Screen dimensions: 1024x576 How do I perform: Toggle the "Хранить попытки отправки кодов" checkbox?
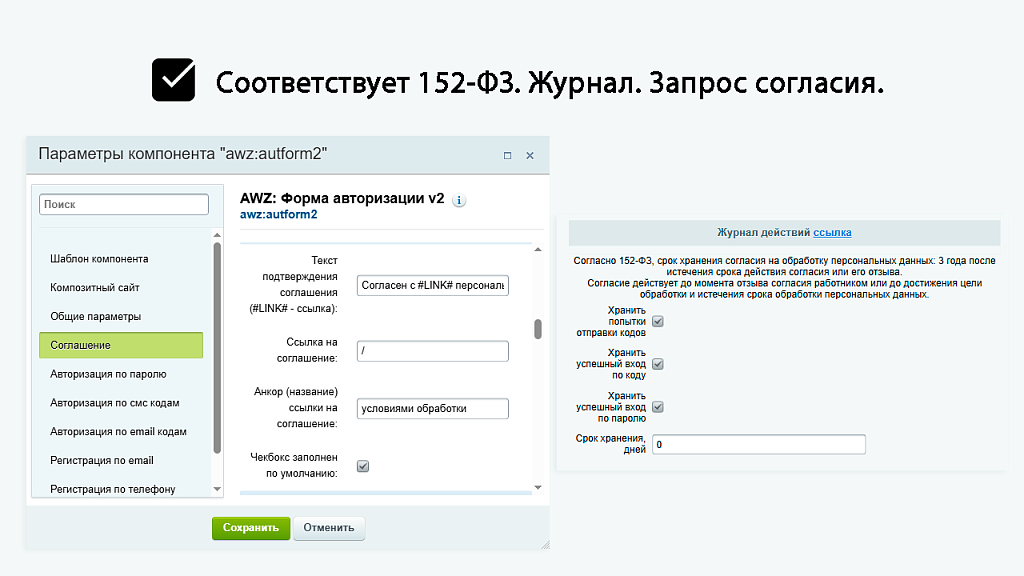[x=657, y=321]
